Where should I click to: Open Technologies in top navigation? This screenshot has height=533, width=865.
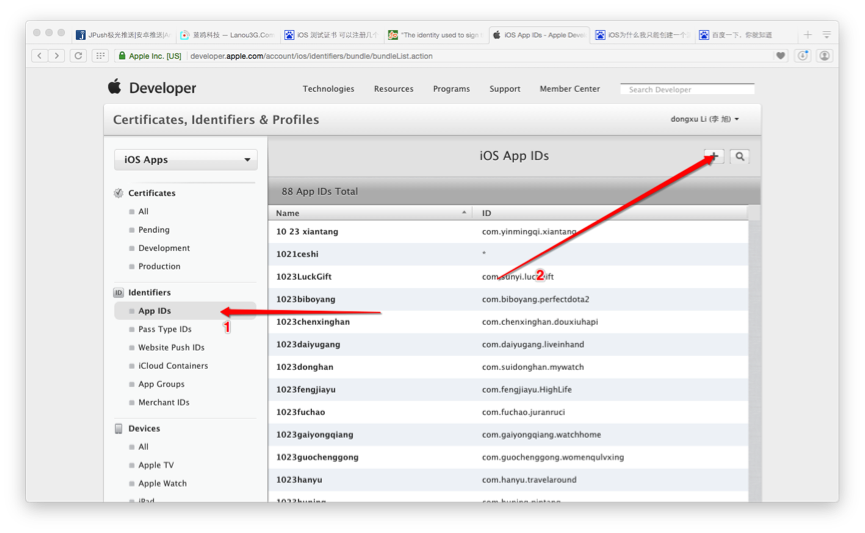328,89
